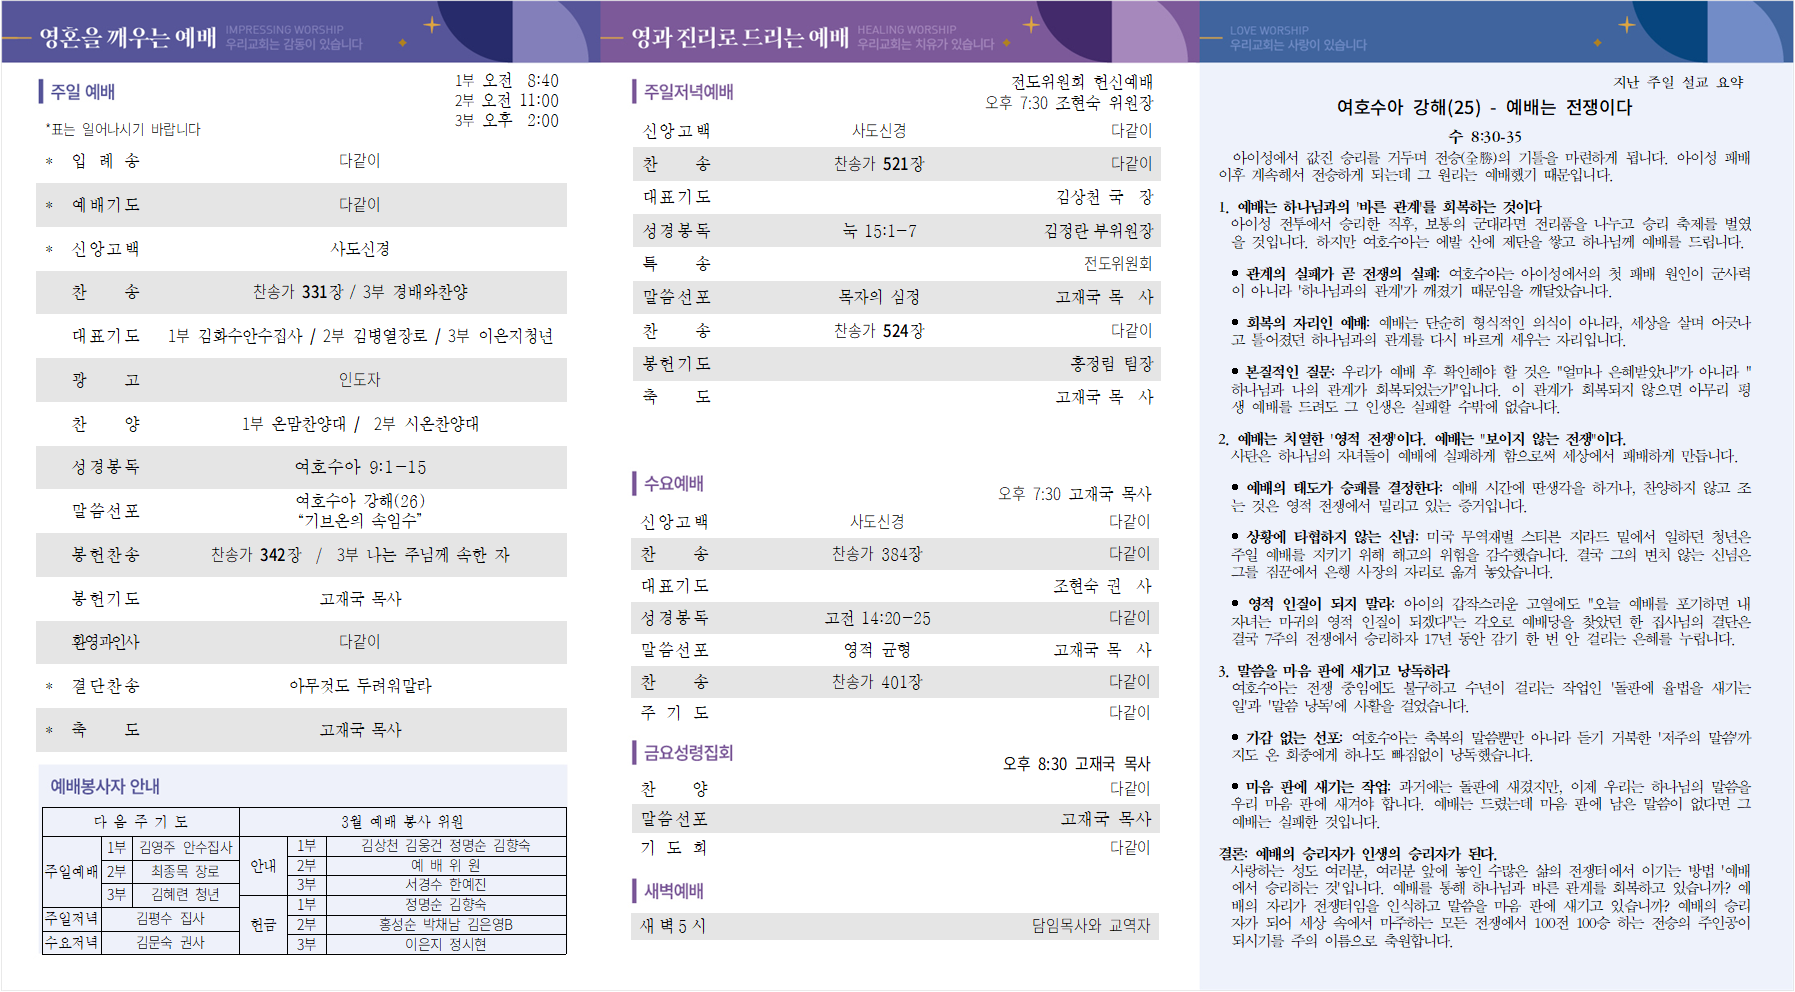
Task: Select the 영과 진리로 드리는 예배 banner title
Action: pyautogui.click(x=739, y=38)
